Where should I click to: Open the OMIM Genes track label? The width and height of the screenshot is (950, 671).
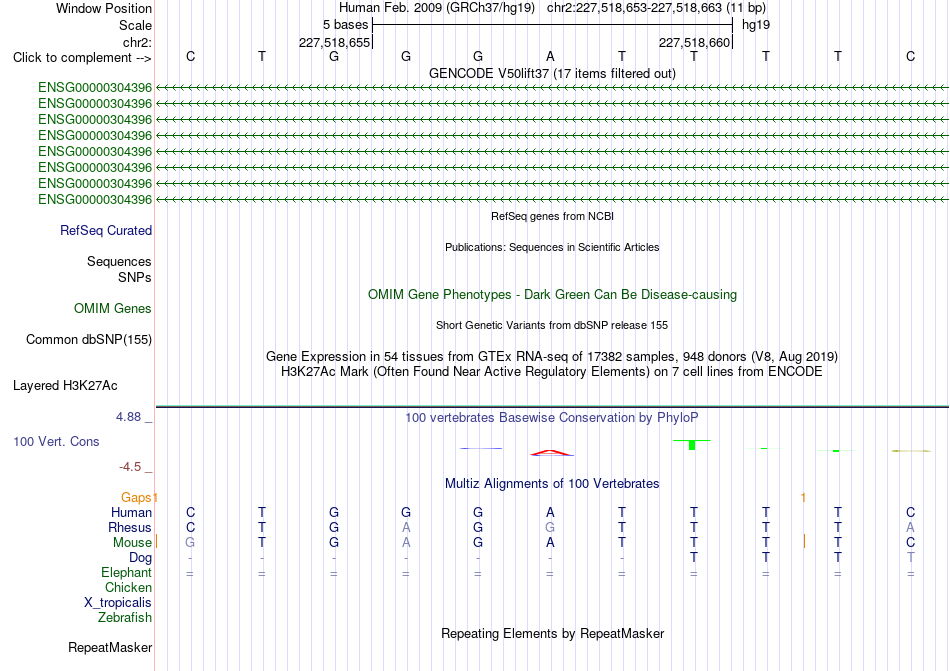113,309
